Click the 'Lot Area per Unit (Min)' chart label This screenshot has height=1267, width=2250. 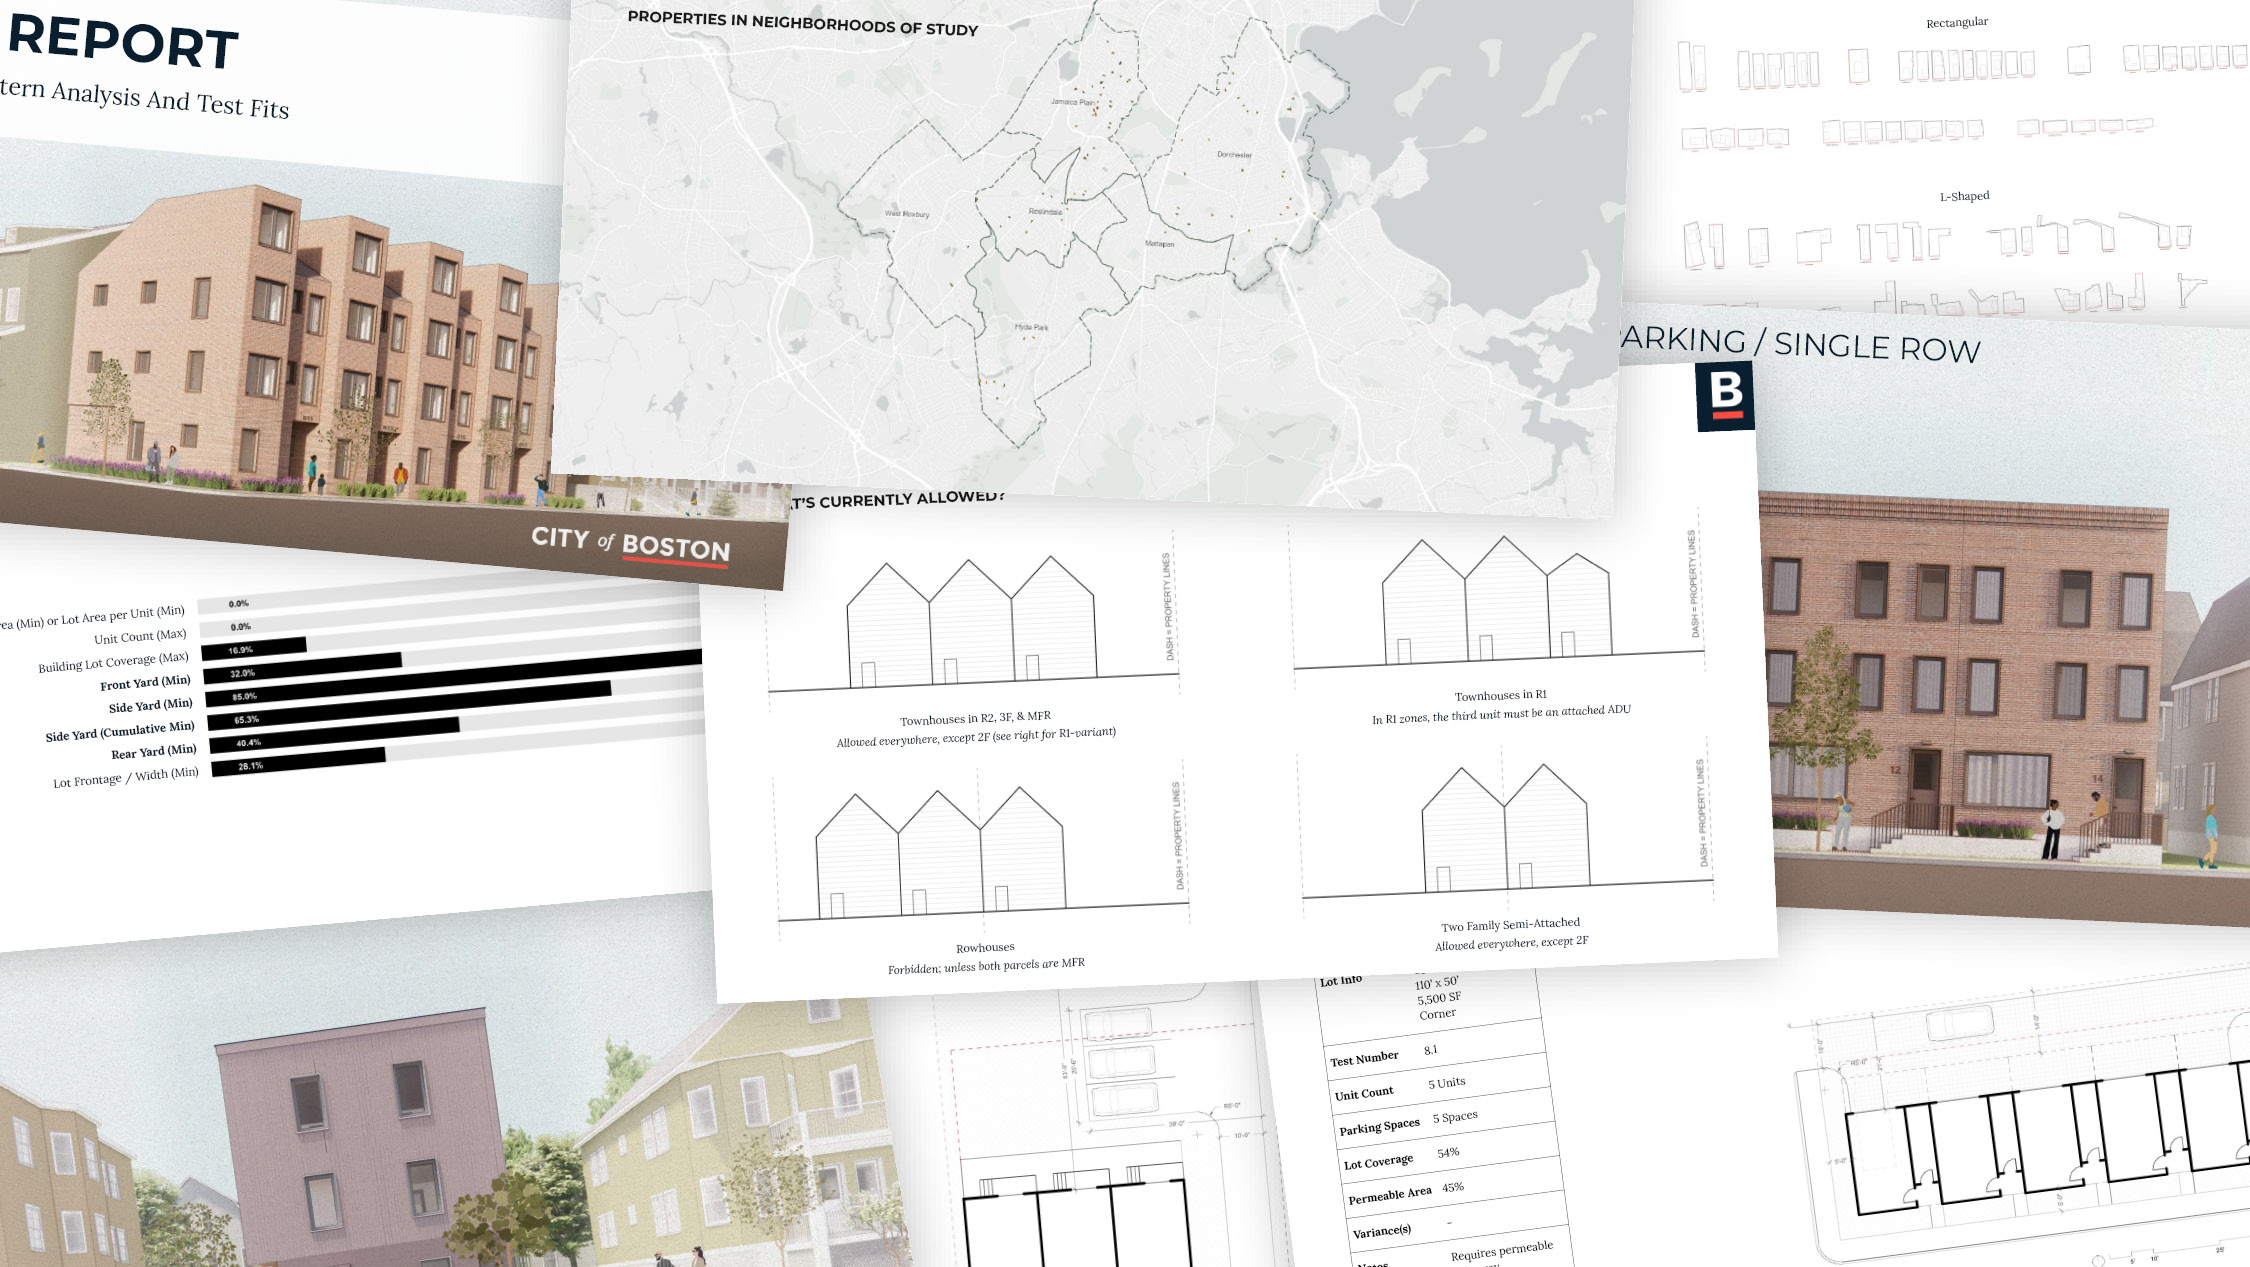click(123, 615)
